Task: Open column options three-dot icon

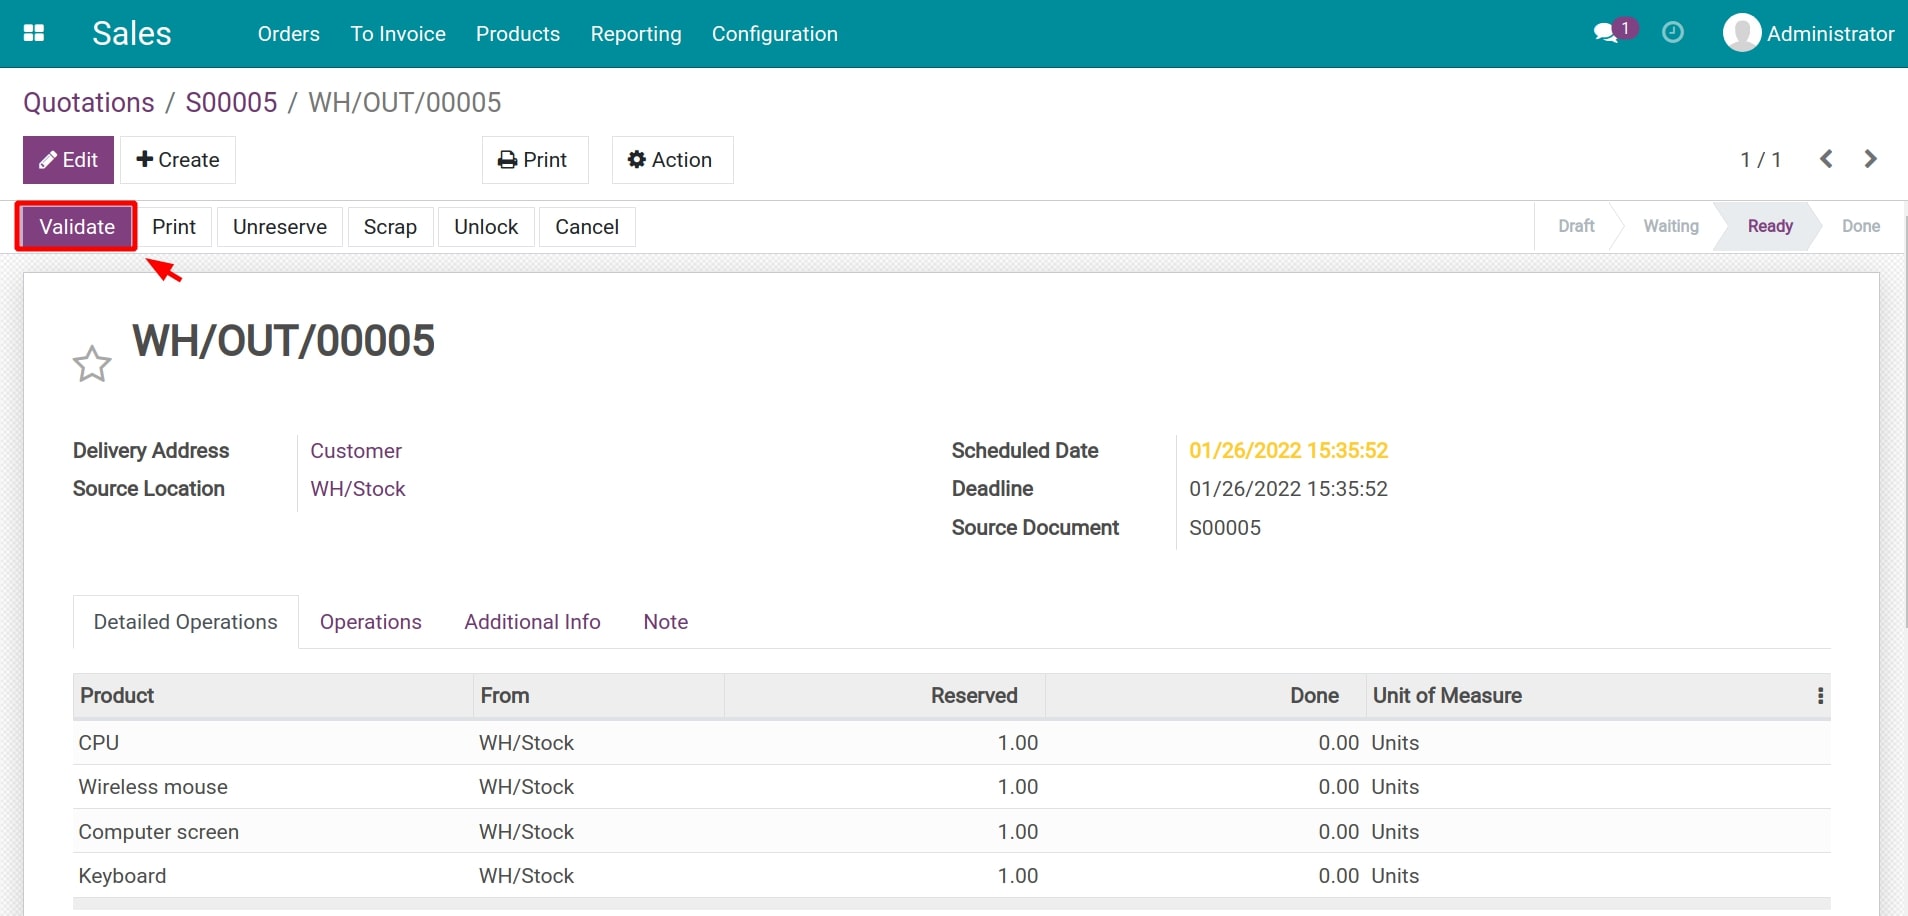Action: coord(1820,696)
